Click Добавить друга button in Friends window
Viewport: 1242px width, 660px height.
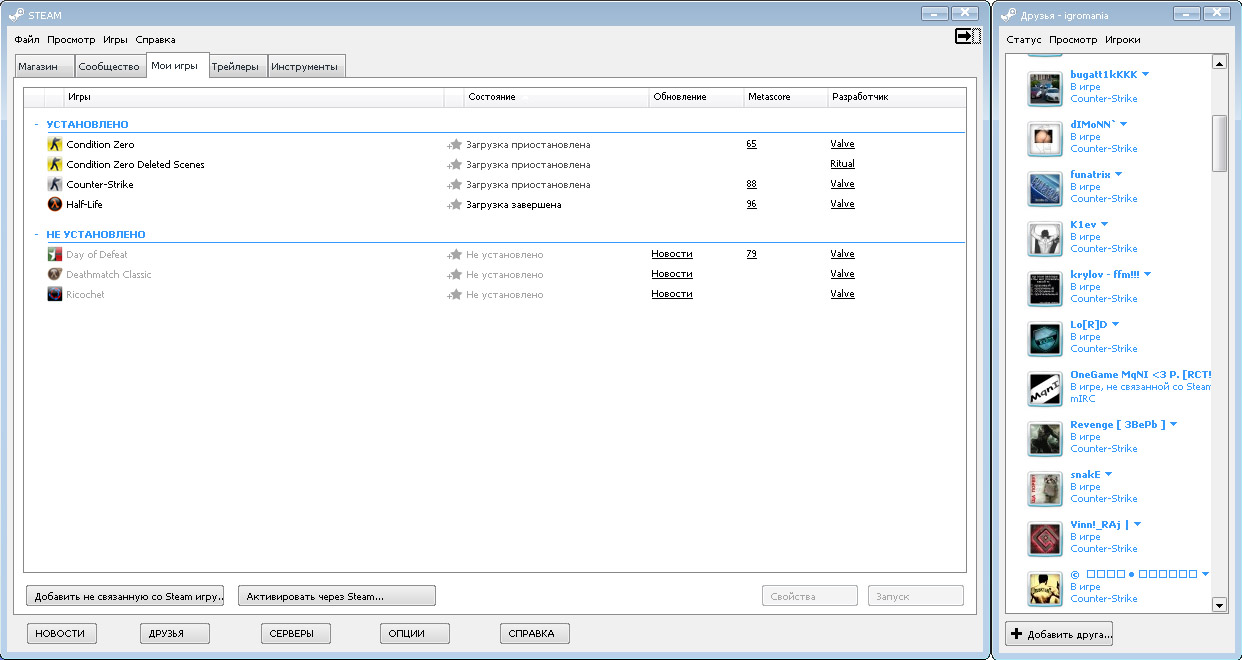tap(1059, 634)
